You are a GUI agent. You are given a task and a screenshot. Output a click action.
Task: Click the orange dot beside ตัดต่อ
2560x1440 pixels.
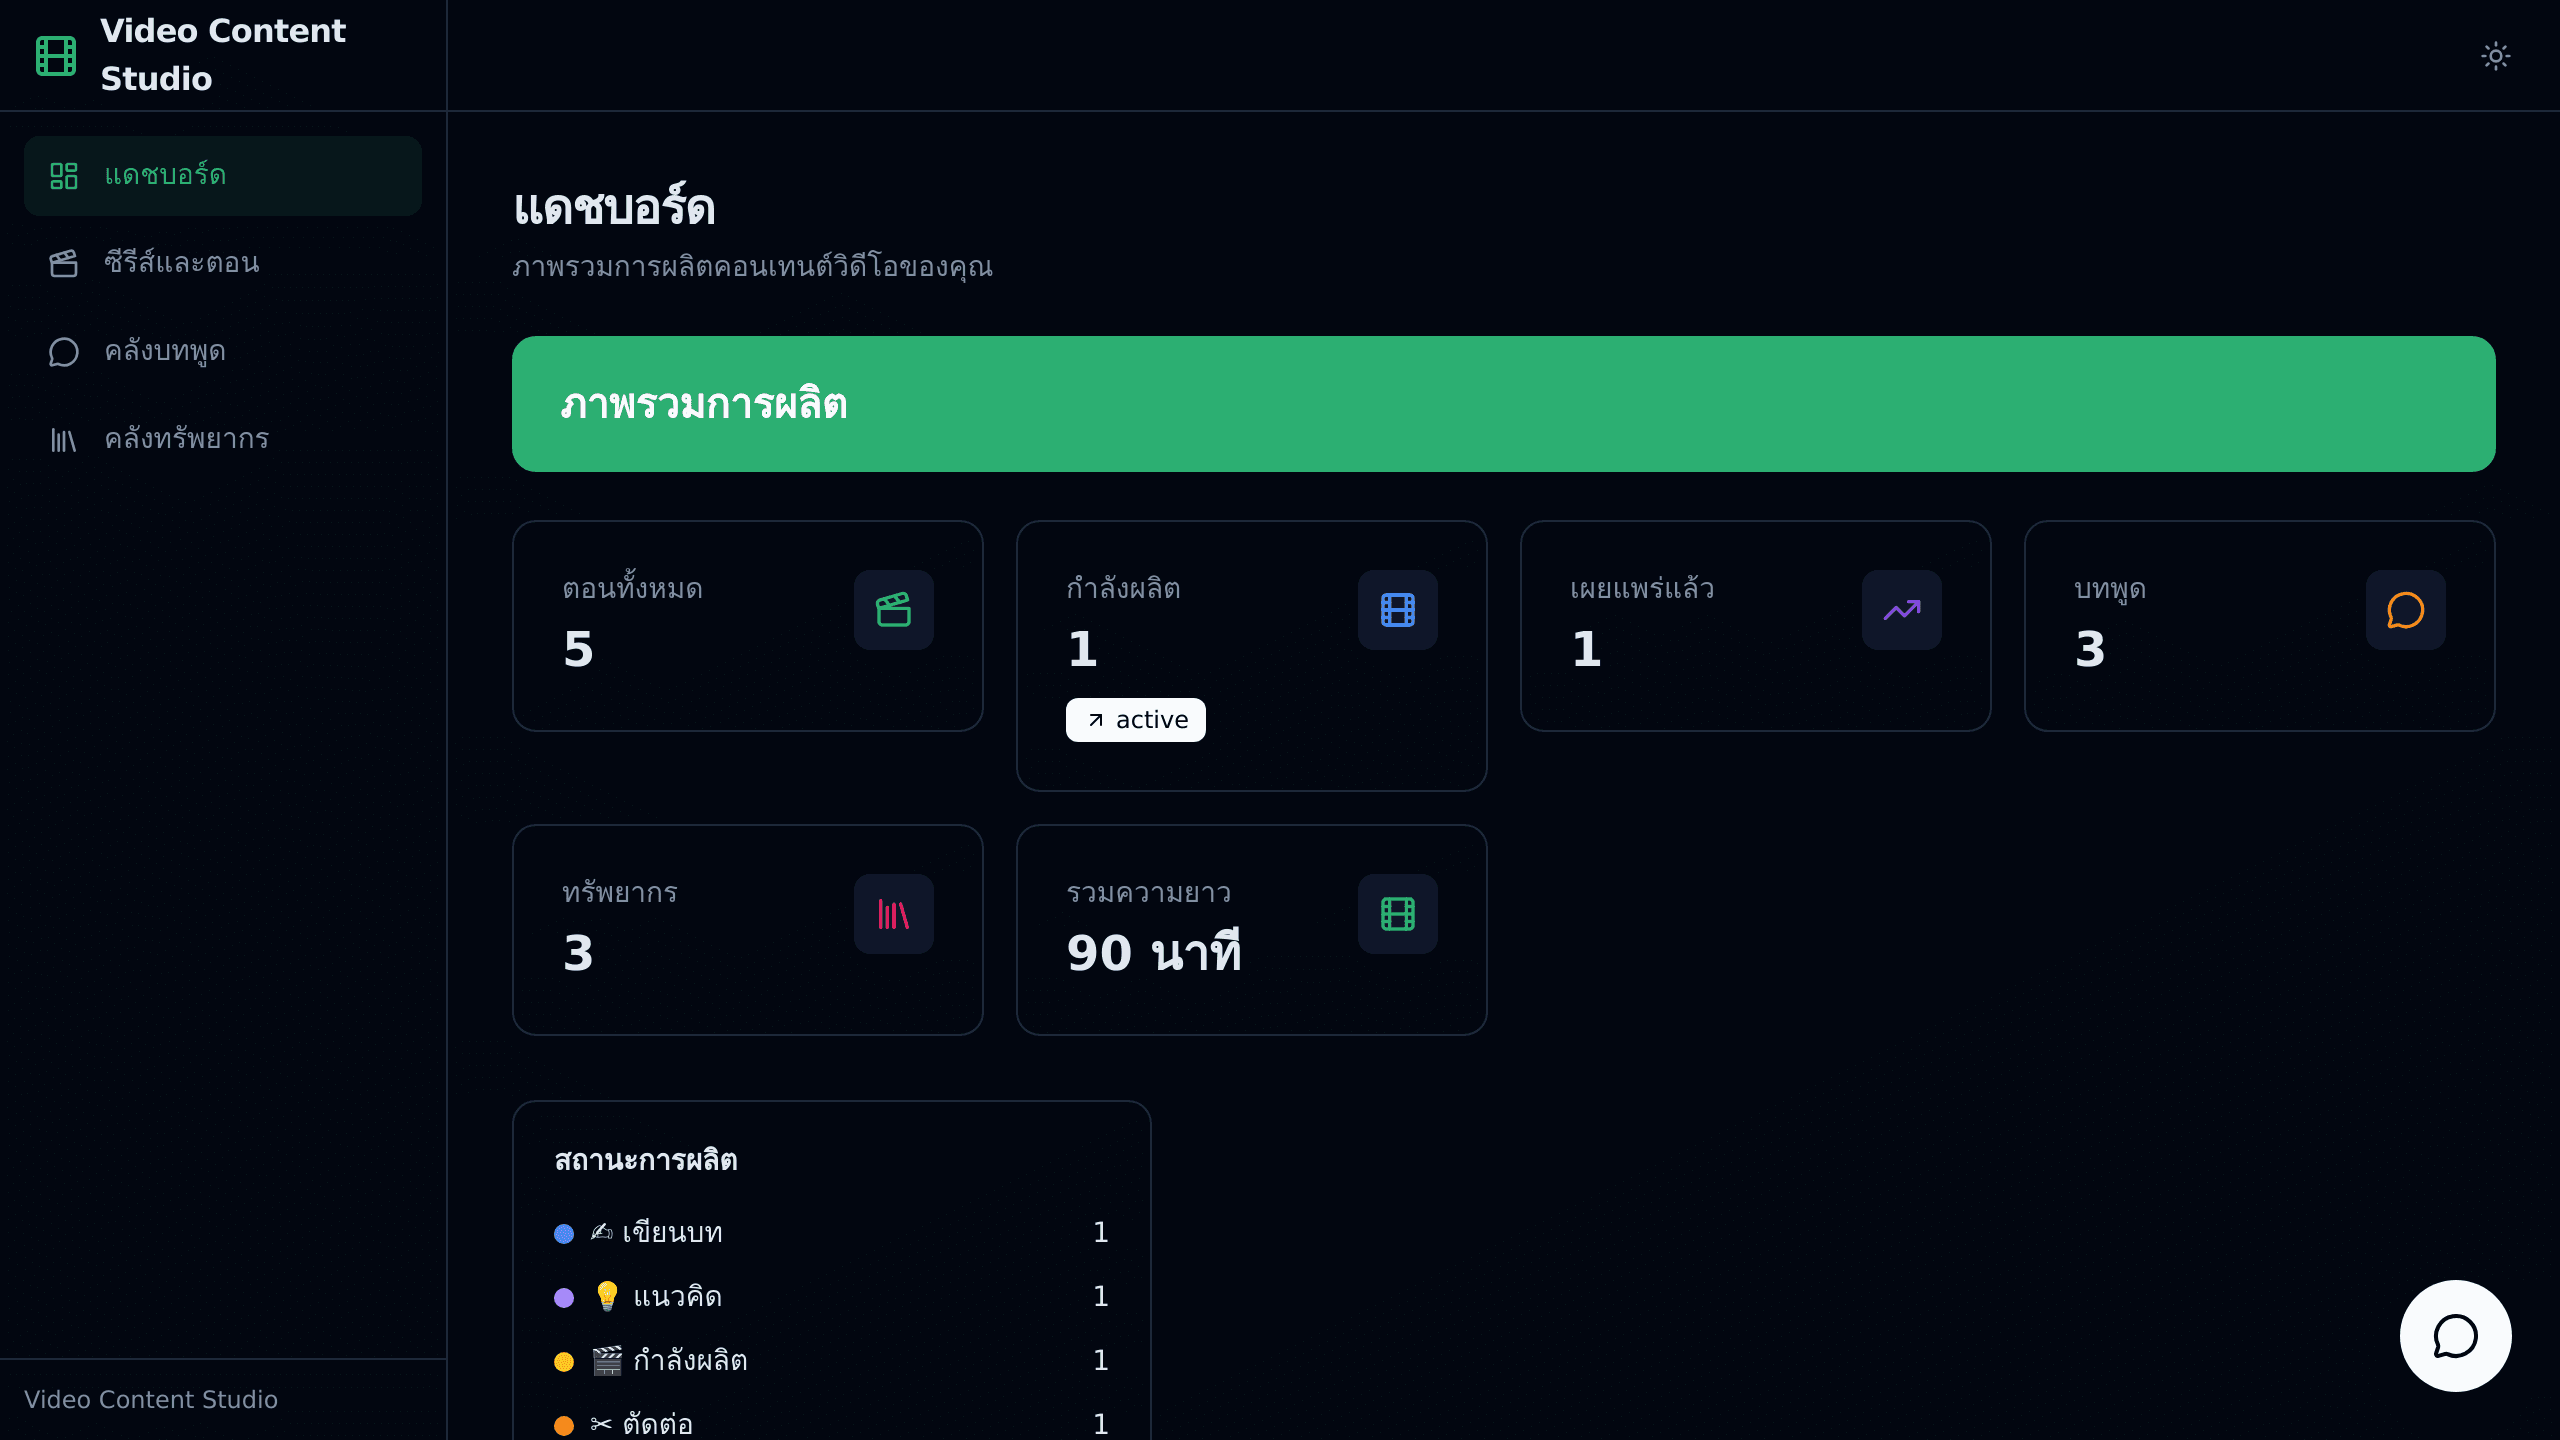(564, 1426)
